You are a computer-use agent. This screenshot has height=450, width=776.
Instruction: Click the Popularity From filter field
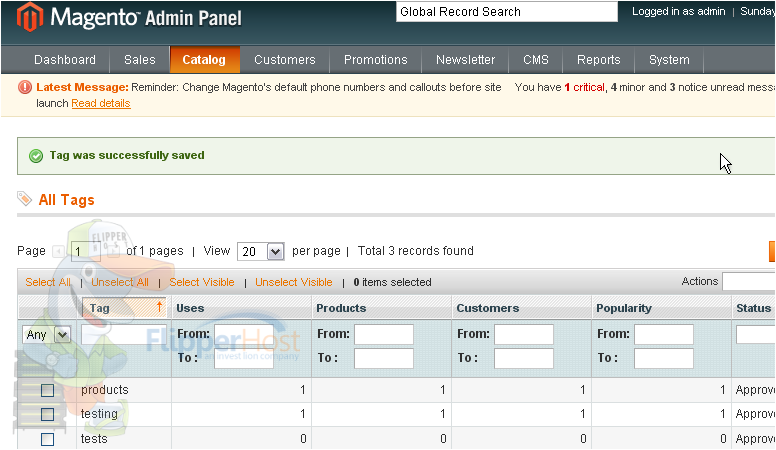[x=664, y=334]
